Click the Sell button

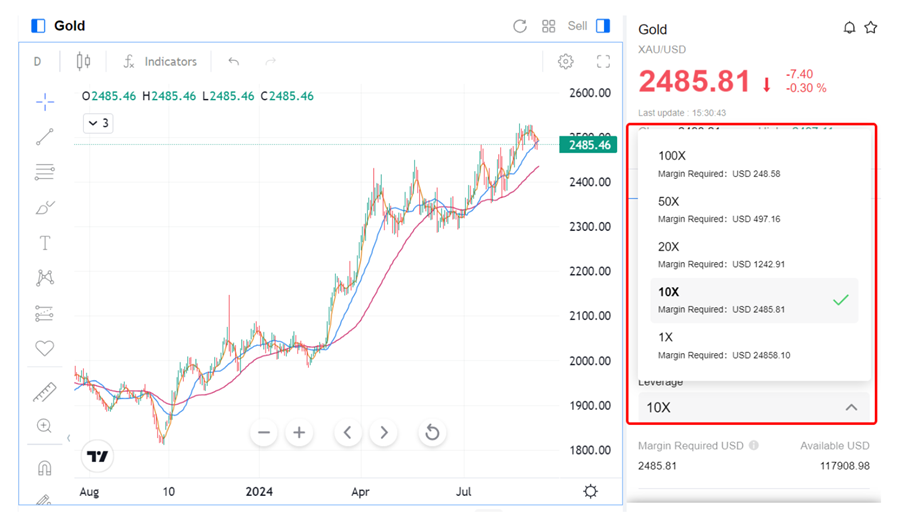(577, 26)
